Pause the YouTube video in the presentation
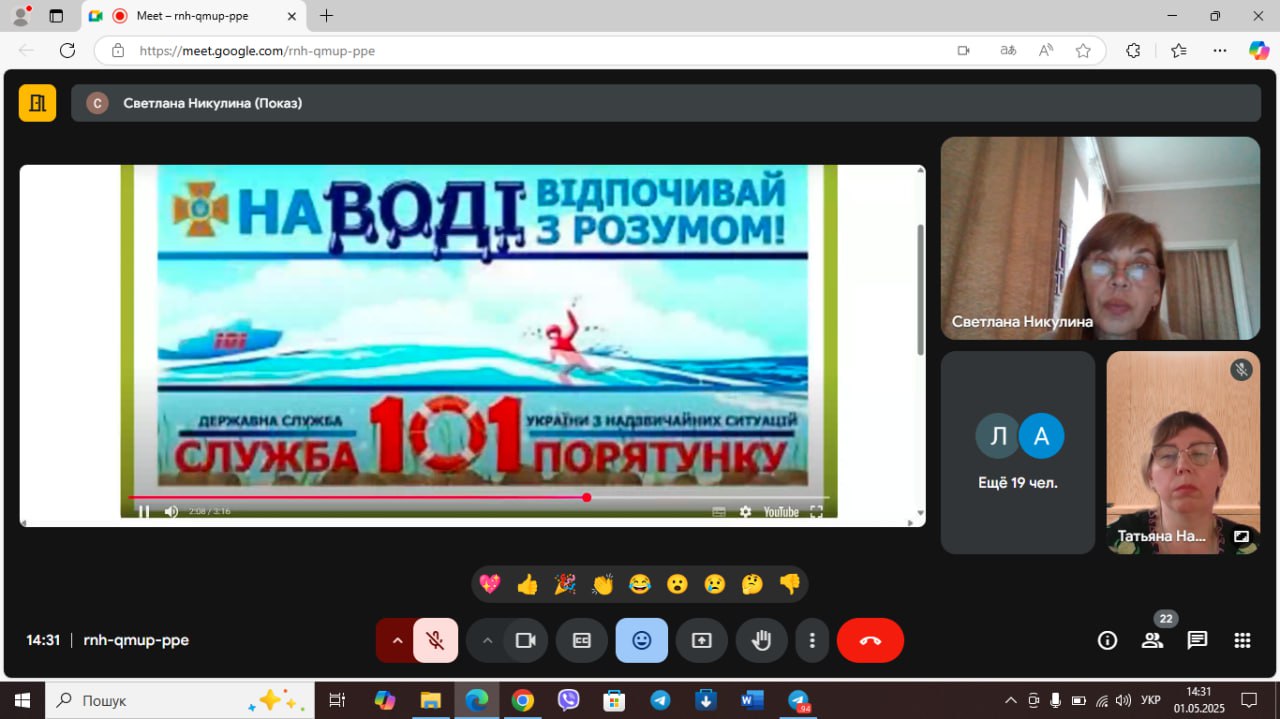The height and width of the screenshot is (719, 1280). [x=143, y=511]
